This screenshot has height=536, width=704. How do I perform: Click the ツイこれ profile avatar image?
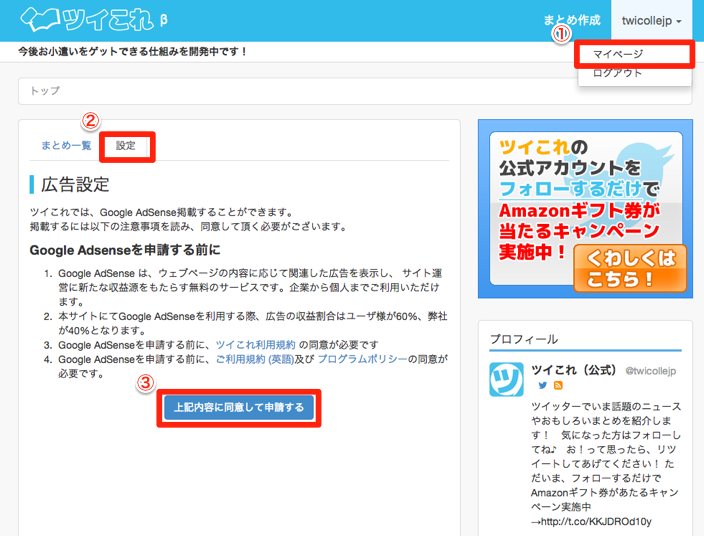click(506, 379)
